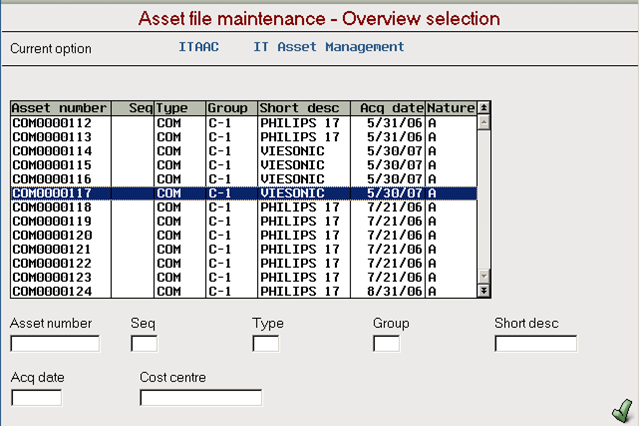Focus the Cost centre input field
The image size is (640, 426).
click(201, 398)
